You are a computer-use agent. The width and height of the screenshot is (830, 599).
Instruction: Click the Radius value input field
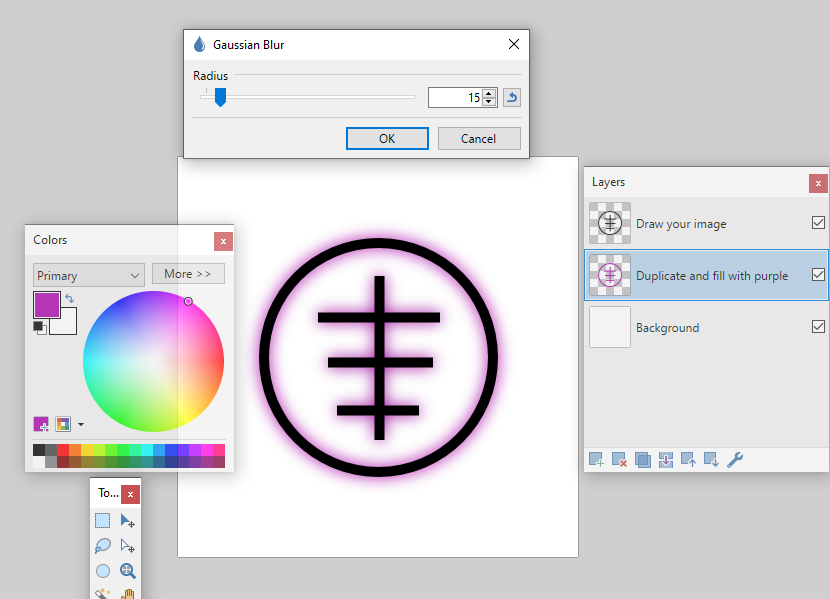pyautogui.click(x=455, y=97)
